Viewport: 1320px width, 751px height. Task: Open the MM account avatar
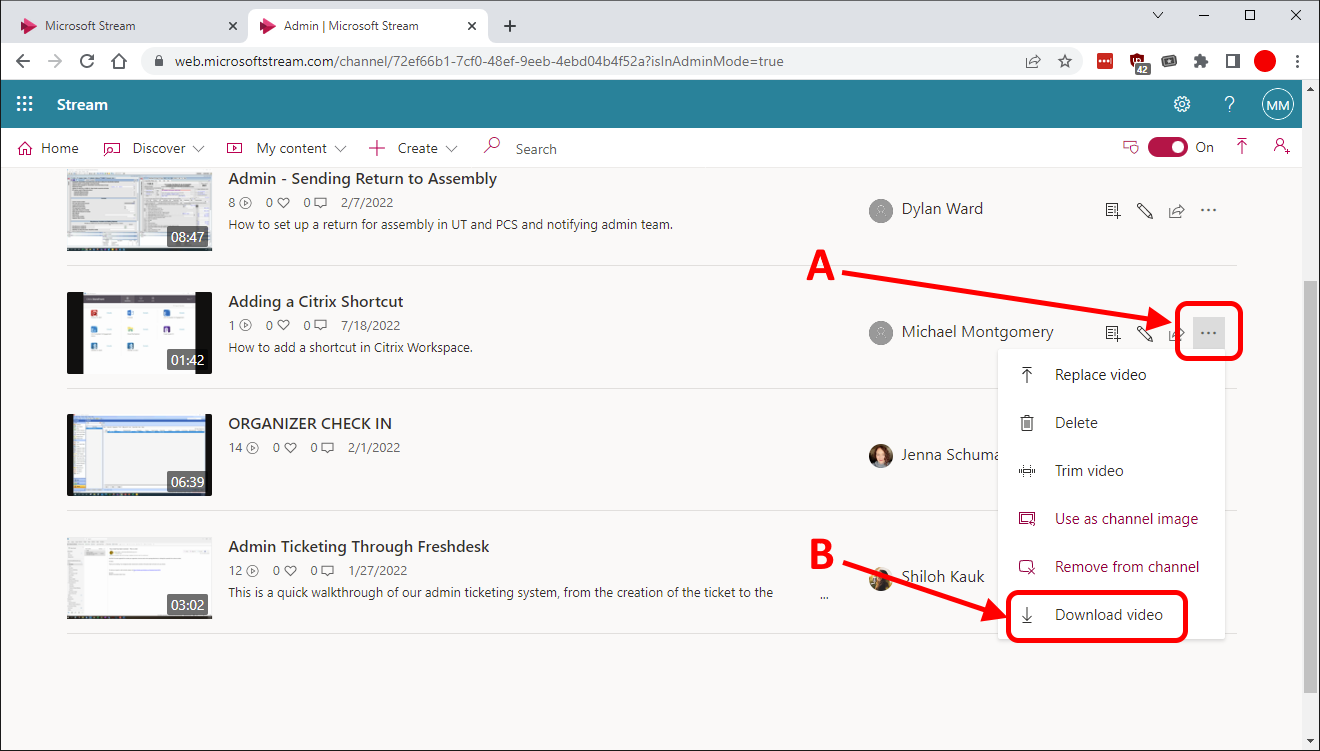tap(1278, 104)
